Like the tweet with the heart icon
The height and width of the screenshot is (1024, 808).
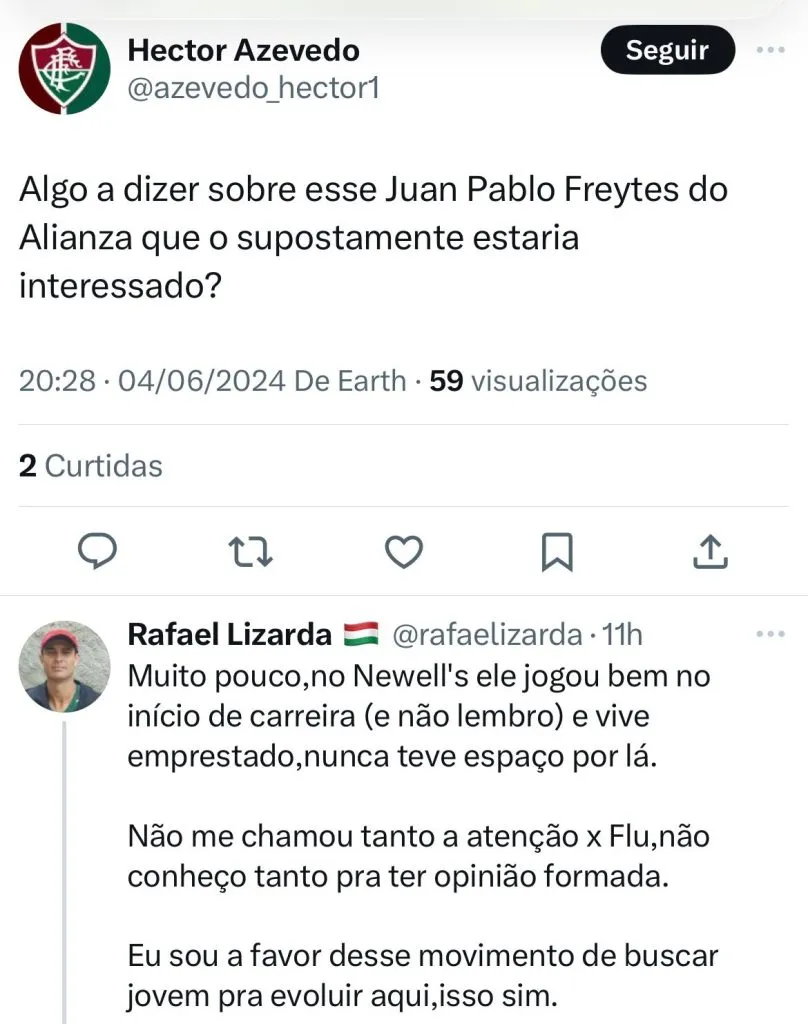[x=404, y=551]
